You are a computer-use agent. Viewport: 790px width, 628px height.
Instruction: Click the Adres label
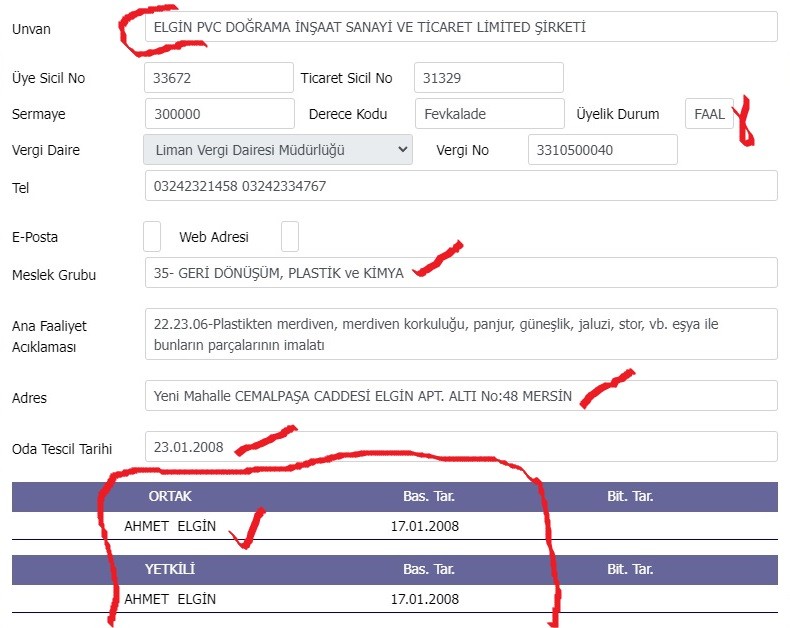(x=29, y=398)
